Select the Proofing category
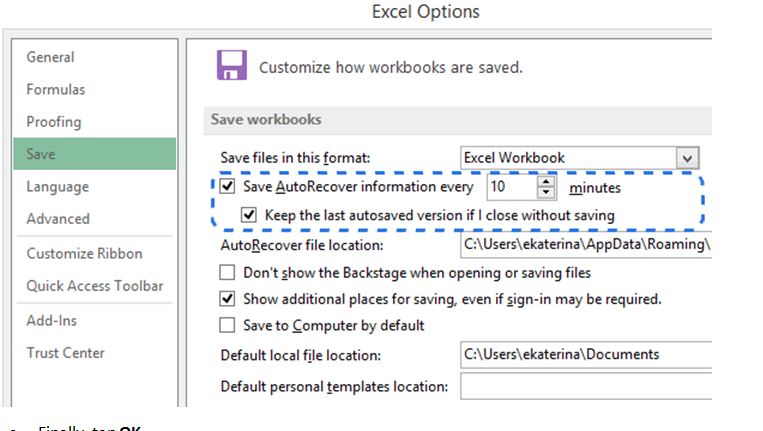 click(54, 122)
